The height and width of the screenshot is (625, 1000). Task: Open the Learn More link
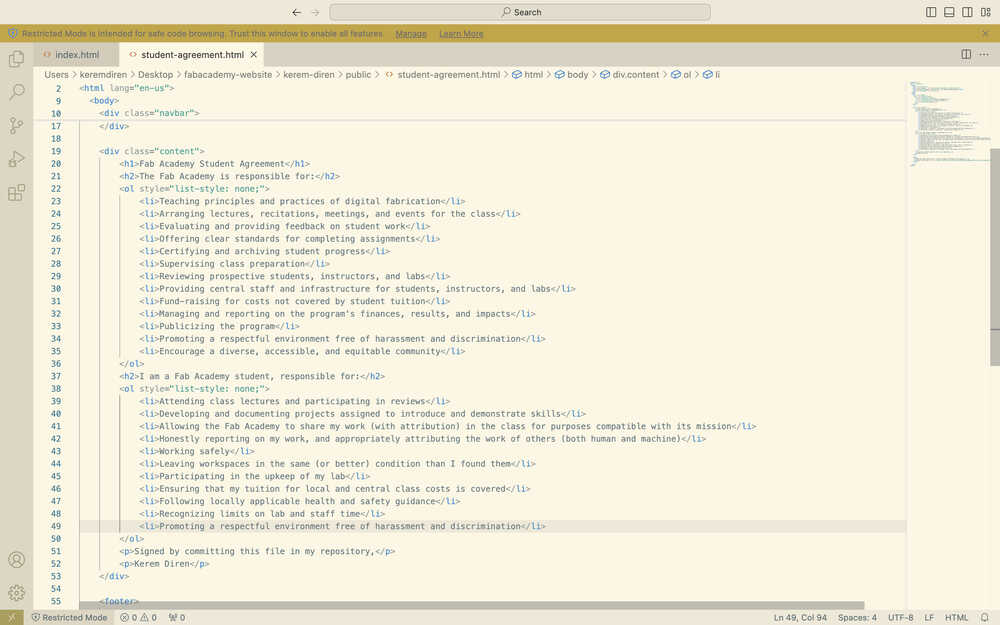click(461, 34)
